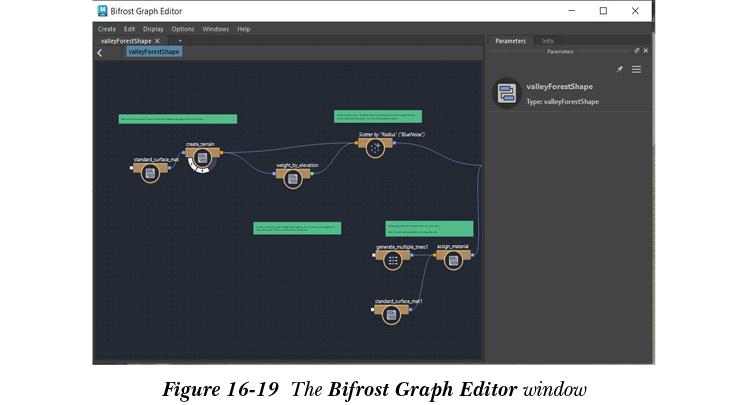Navigate back using the left chevron arrow
The image size is (750, 405).
(x=100, y=53)
